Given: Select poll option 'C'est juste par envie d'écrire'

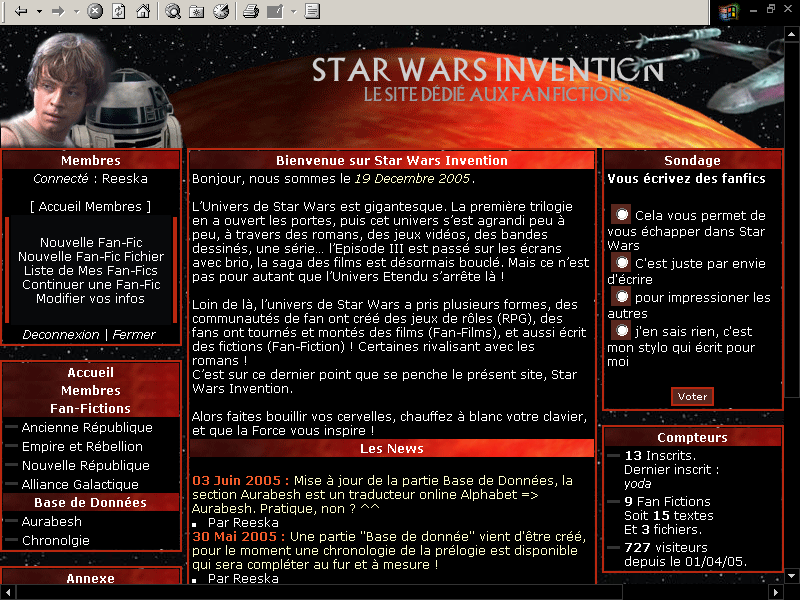Looking at the screenshot, I should pyautogui.click(x=622, y=263).
